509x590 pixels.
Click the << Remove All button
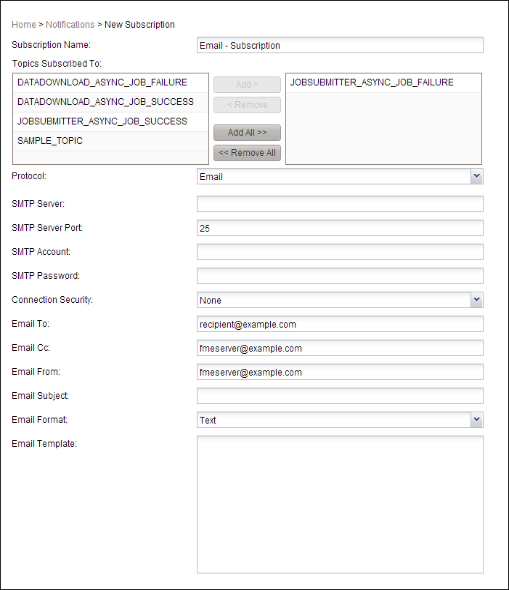[x=247, y=153]
